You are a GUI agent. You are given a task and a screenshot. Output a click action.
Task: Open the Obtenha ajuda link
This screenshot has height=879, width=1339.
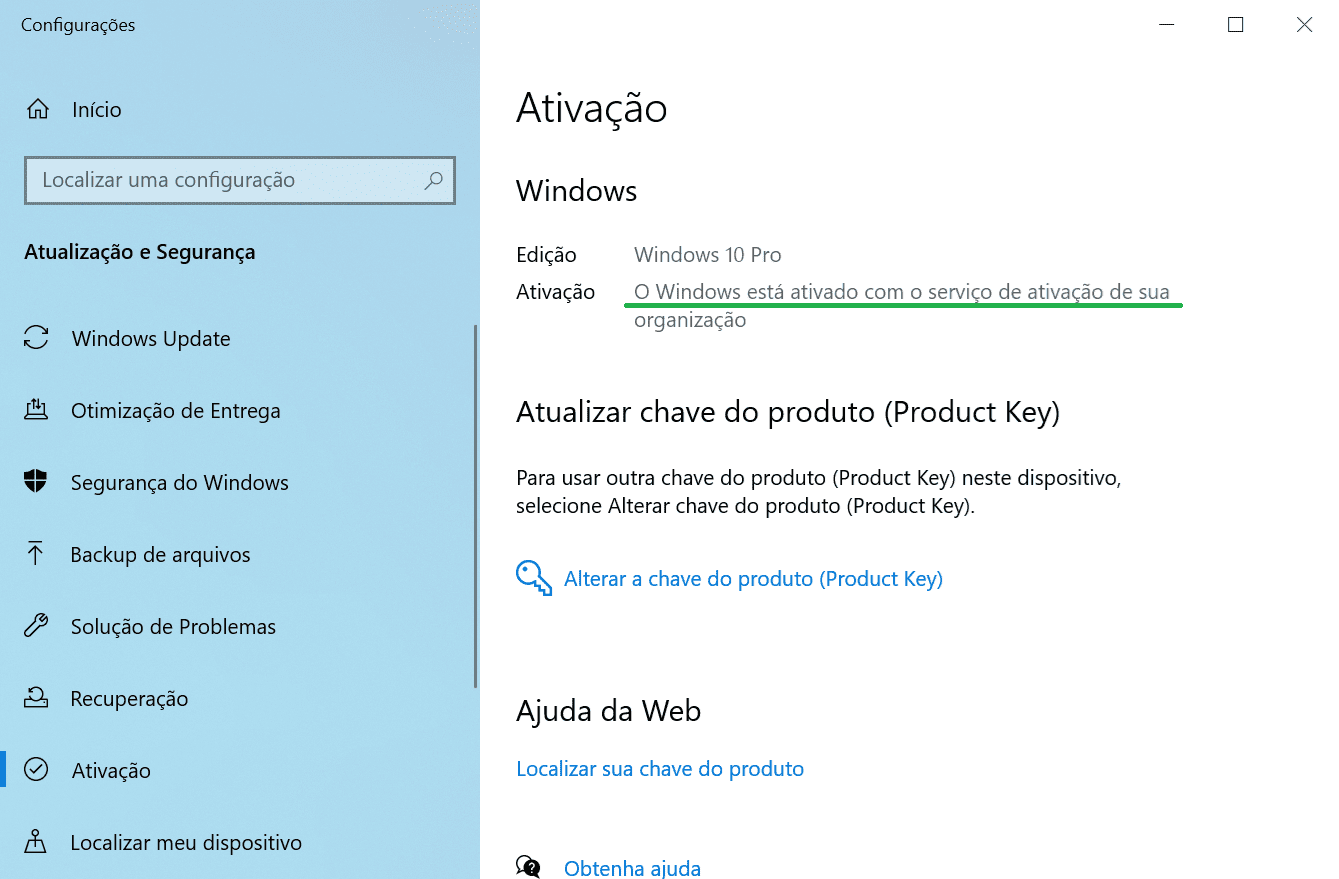pos(632,866)
